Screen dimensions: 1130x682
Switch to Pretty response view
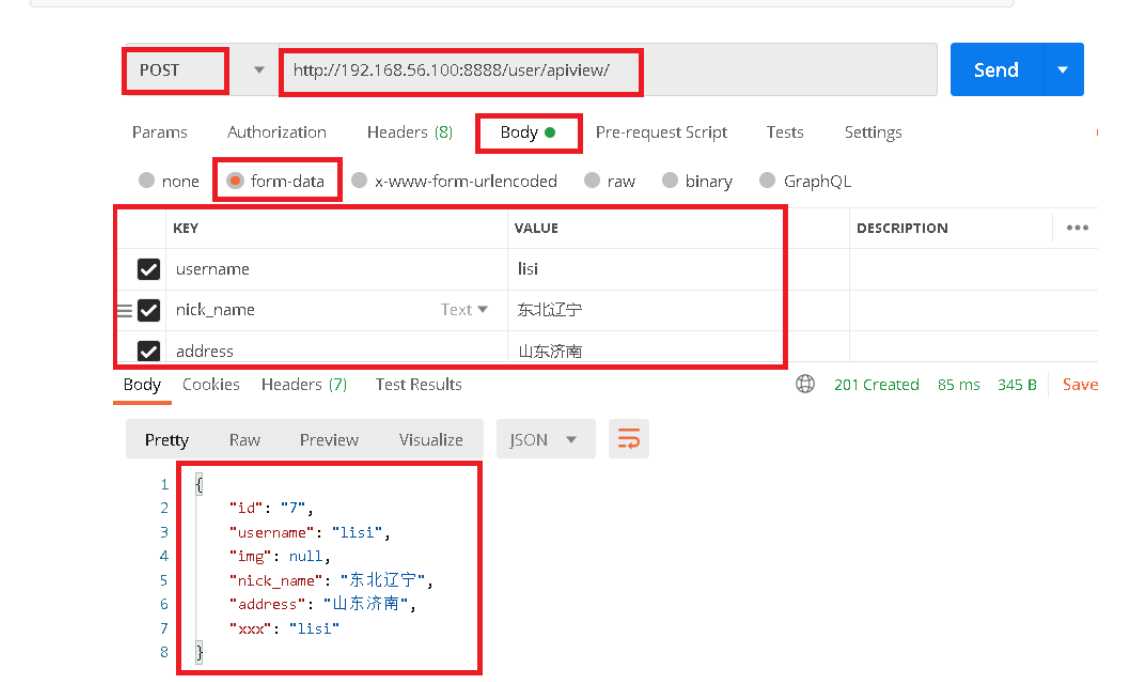(x=166, y=440)
